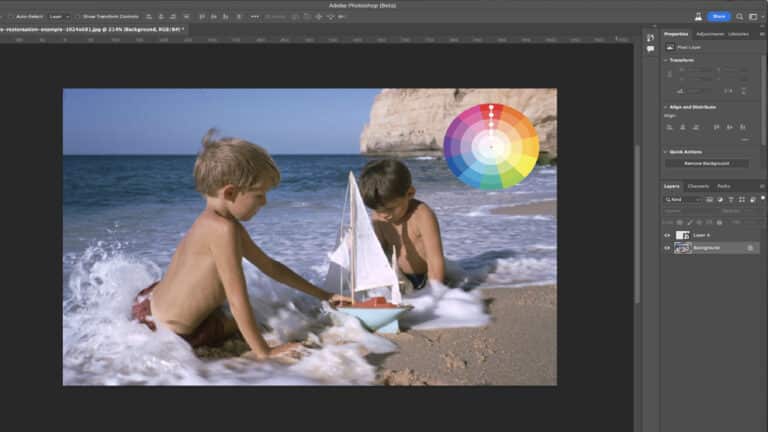Click the blue Share button
This screenshot has width=768, height=432.
coord(719,17)
